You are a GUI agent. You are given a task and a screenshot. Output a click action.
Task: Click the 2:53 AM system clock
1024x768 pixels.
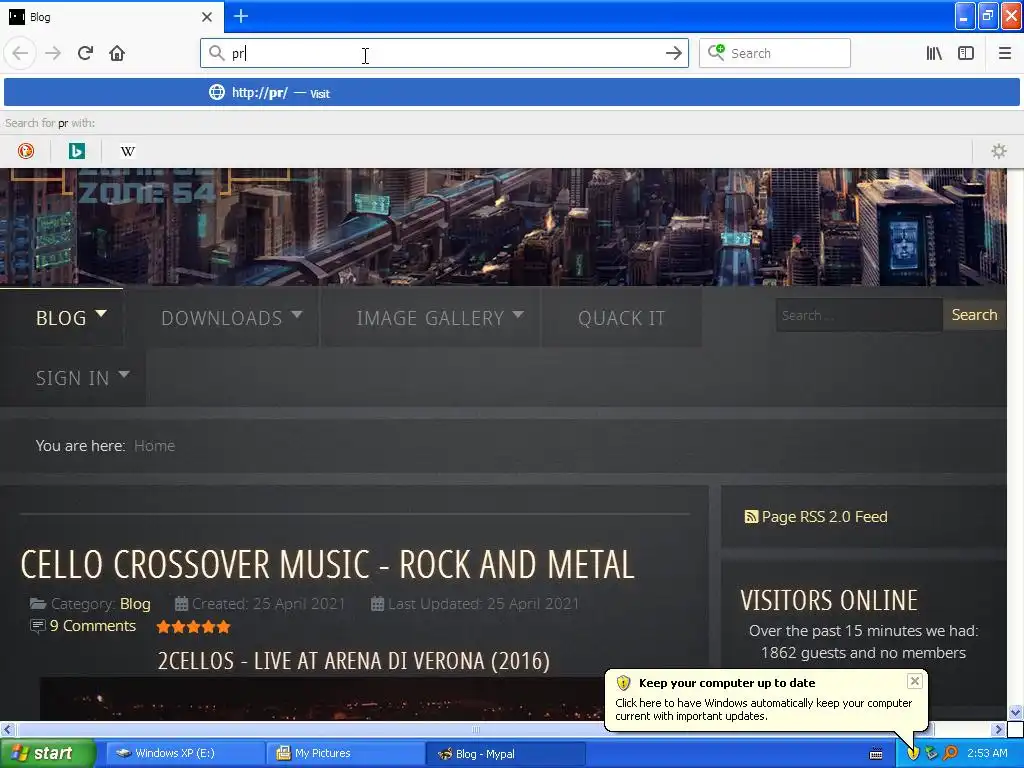click(987, 753)
